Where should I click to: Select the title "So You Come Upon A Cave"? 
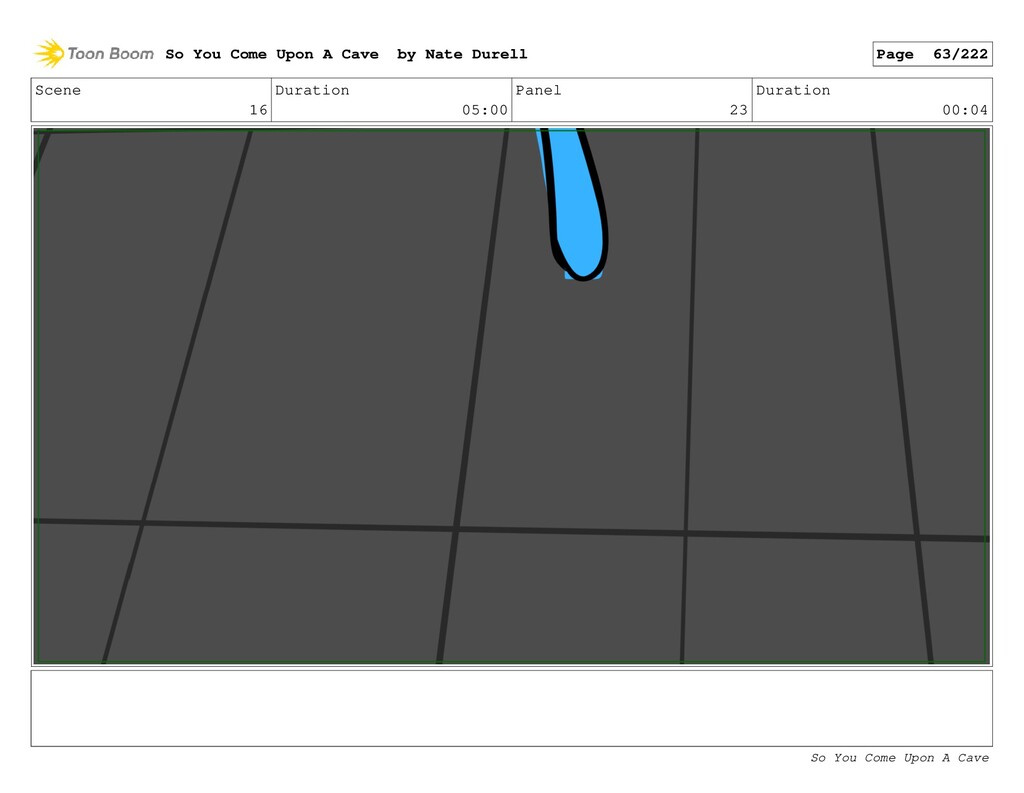click(272, 54)
